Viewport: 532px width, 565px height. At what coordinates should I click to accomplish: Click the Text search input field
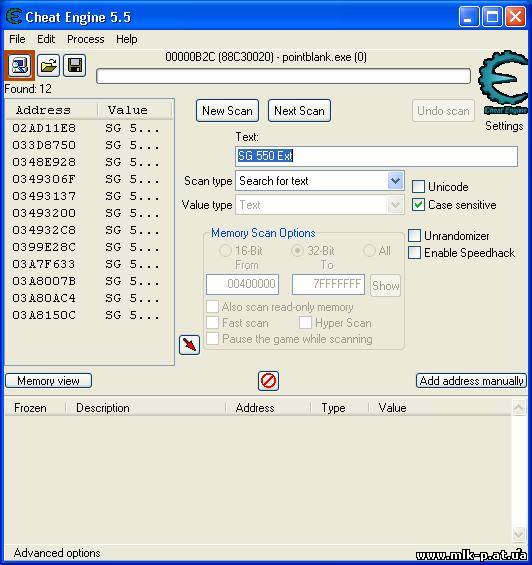click(x=376, y=156)
